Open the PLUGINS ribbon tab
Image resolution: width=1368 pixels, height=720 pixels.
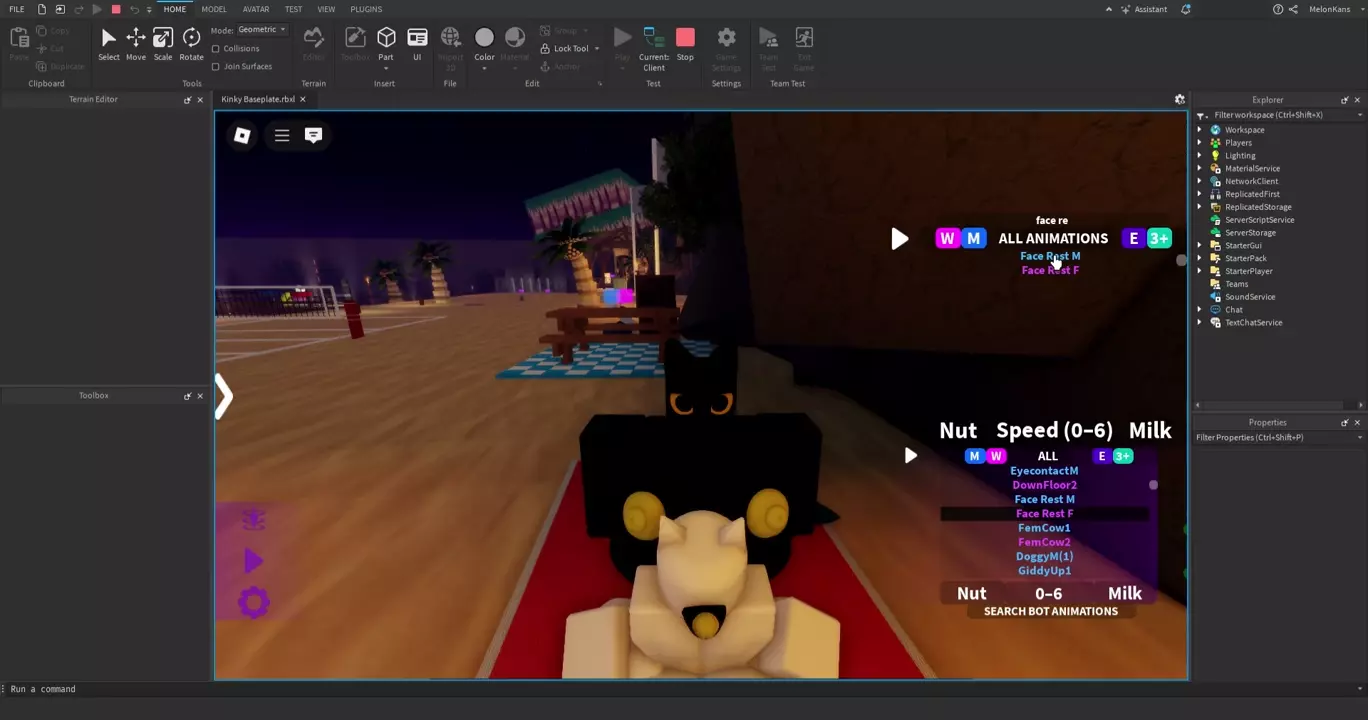366,9
